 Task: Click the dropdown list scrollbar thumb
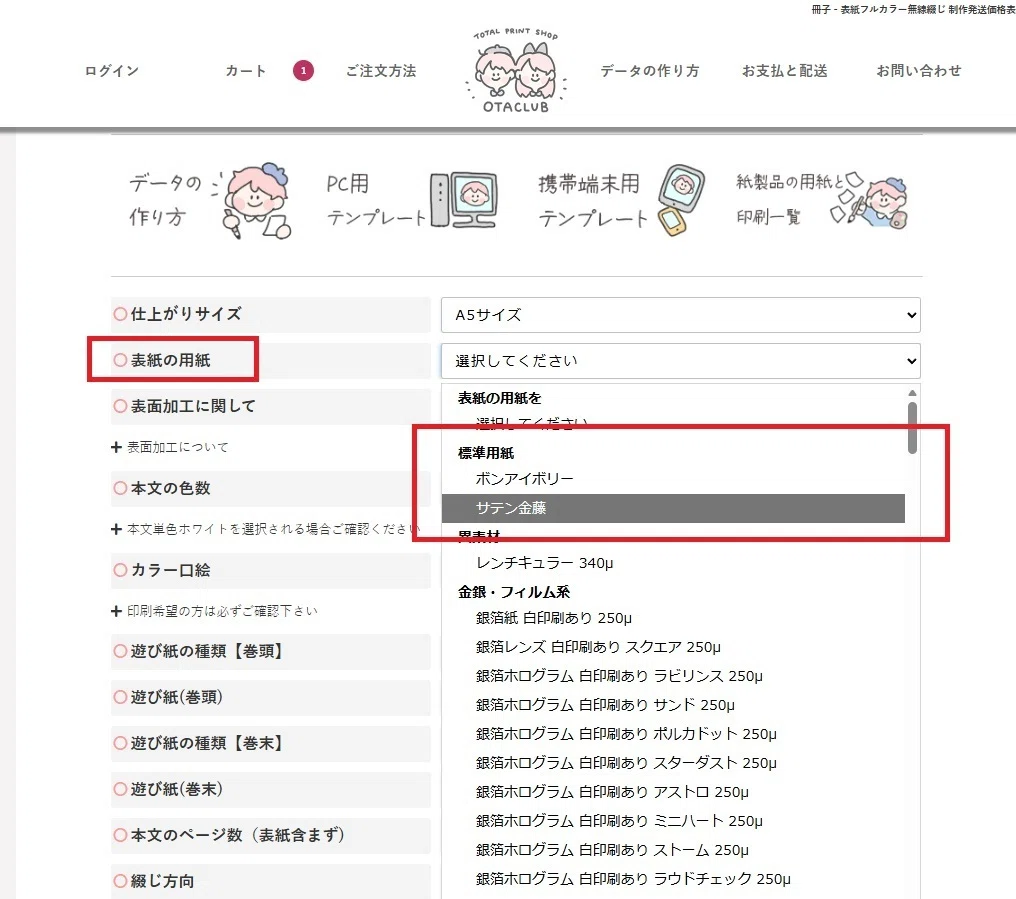(912, 428)
